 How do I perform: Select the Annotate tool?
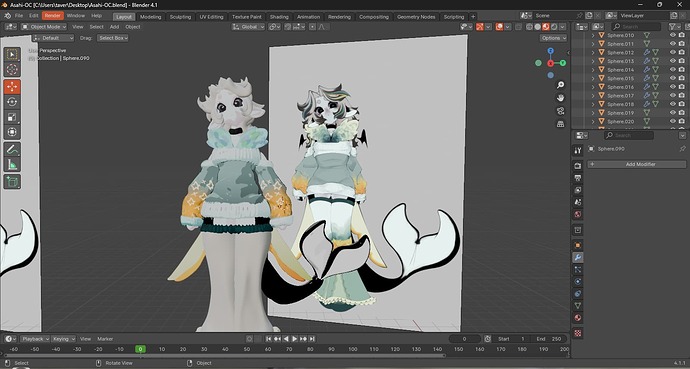(12, 150)
